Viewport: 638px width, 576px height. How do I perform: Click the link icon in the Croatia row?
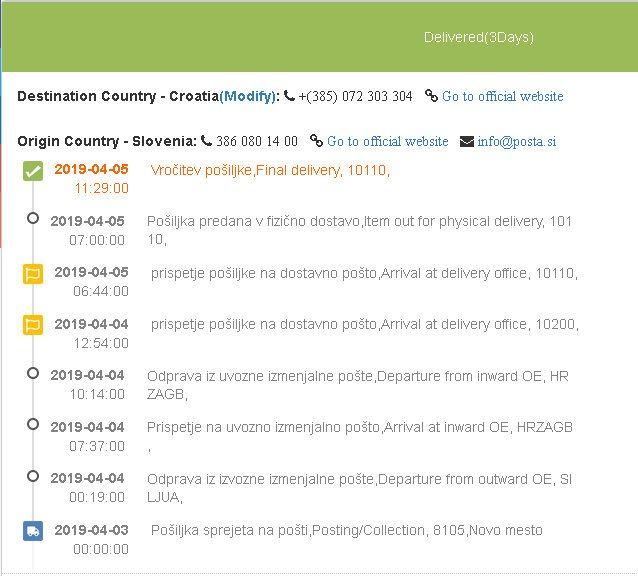pyautogui.click(x=431, y=97)
